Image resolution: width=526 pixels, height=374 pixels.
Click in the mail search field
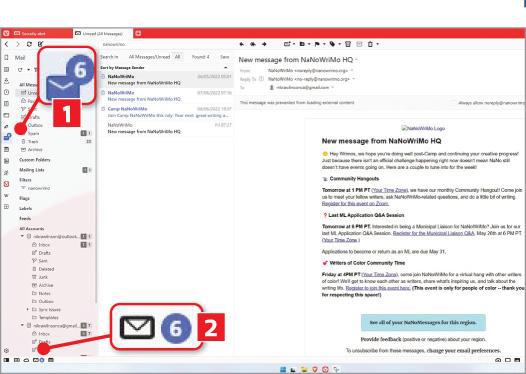(166, 44)
